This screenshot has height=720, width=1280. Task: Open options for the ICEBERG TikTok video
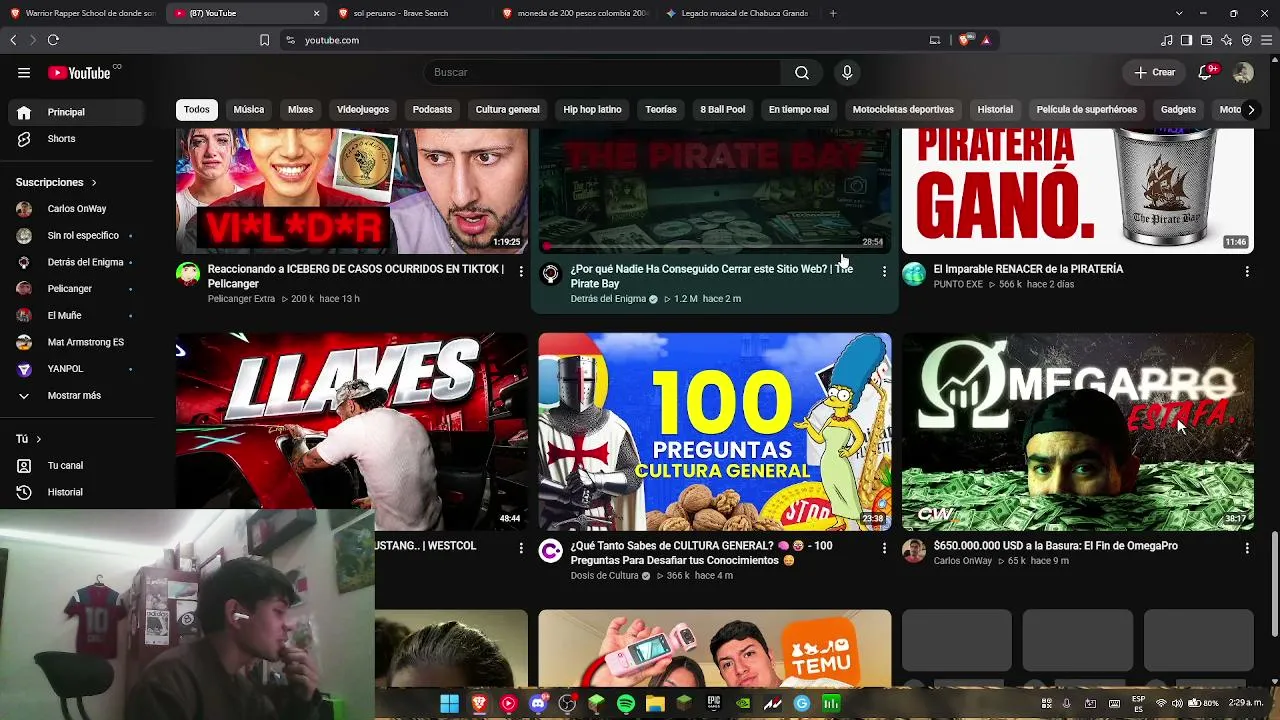(x=521, y=271)
